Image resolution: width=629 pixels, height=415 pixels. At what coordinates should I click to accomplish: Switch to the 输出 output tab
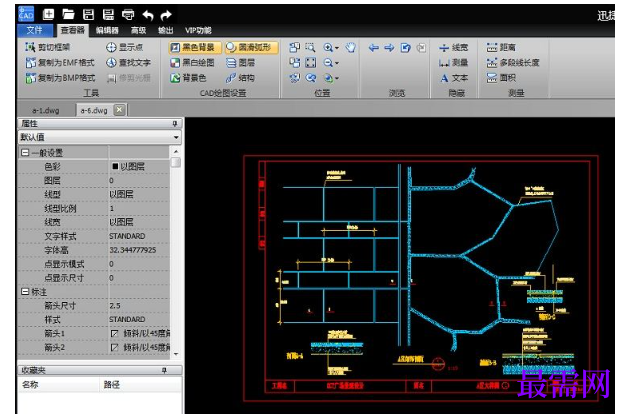166,30
